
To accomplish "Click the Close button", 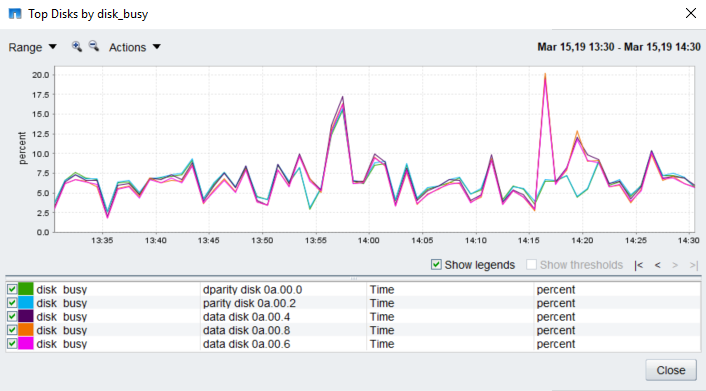I will tap(671, 370).
